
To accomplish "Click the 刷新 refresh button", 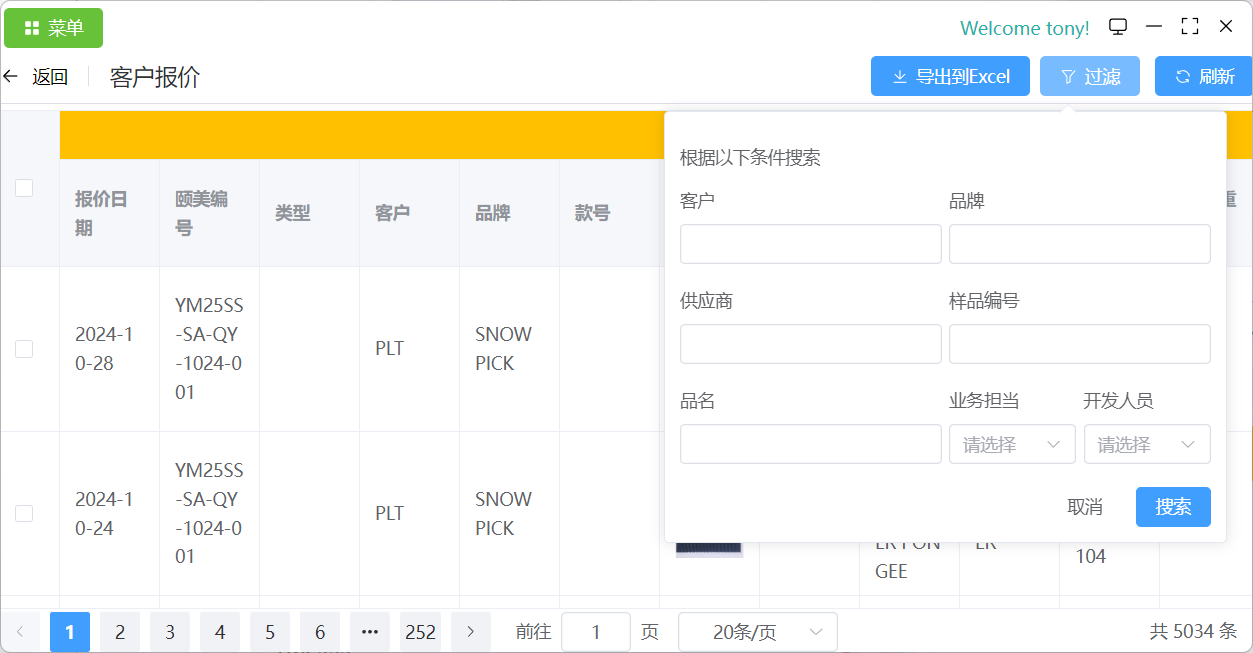I will pos(1203,76).
